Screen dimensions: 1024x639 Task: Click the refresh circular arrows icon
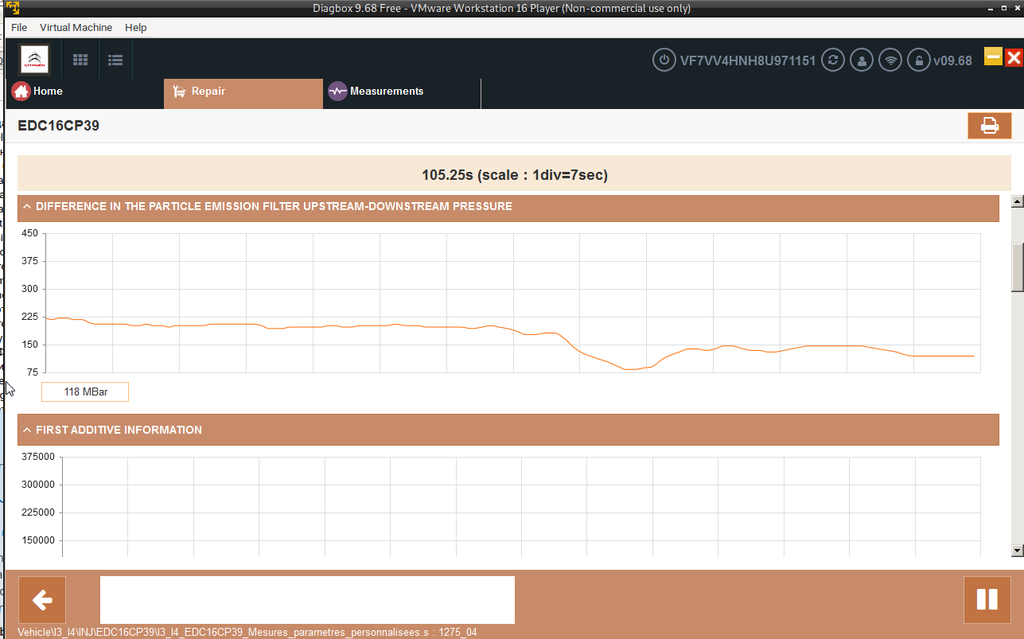(x=833, y=60)
